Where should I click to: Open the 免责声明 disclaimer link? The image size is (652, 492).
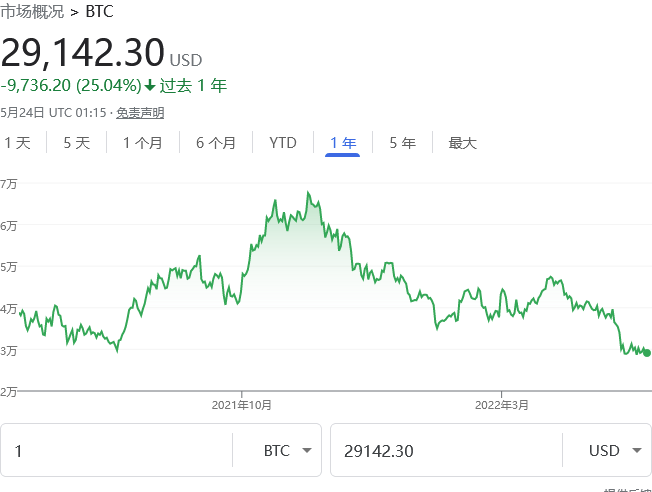click(140, 113)
